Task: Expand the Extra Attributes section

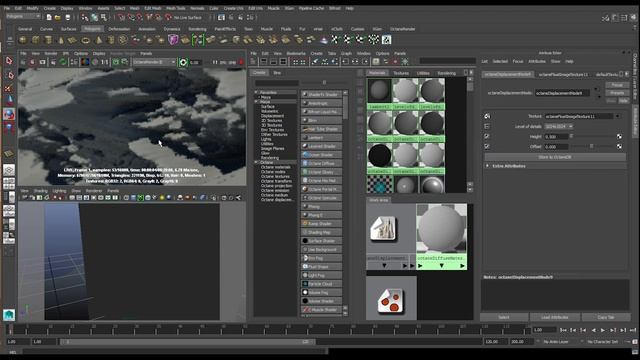Action: 488,166
